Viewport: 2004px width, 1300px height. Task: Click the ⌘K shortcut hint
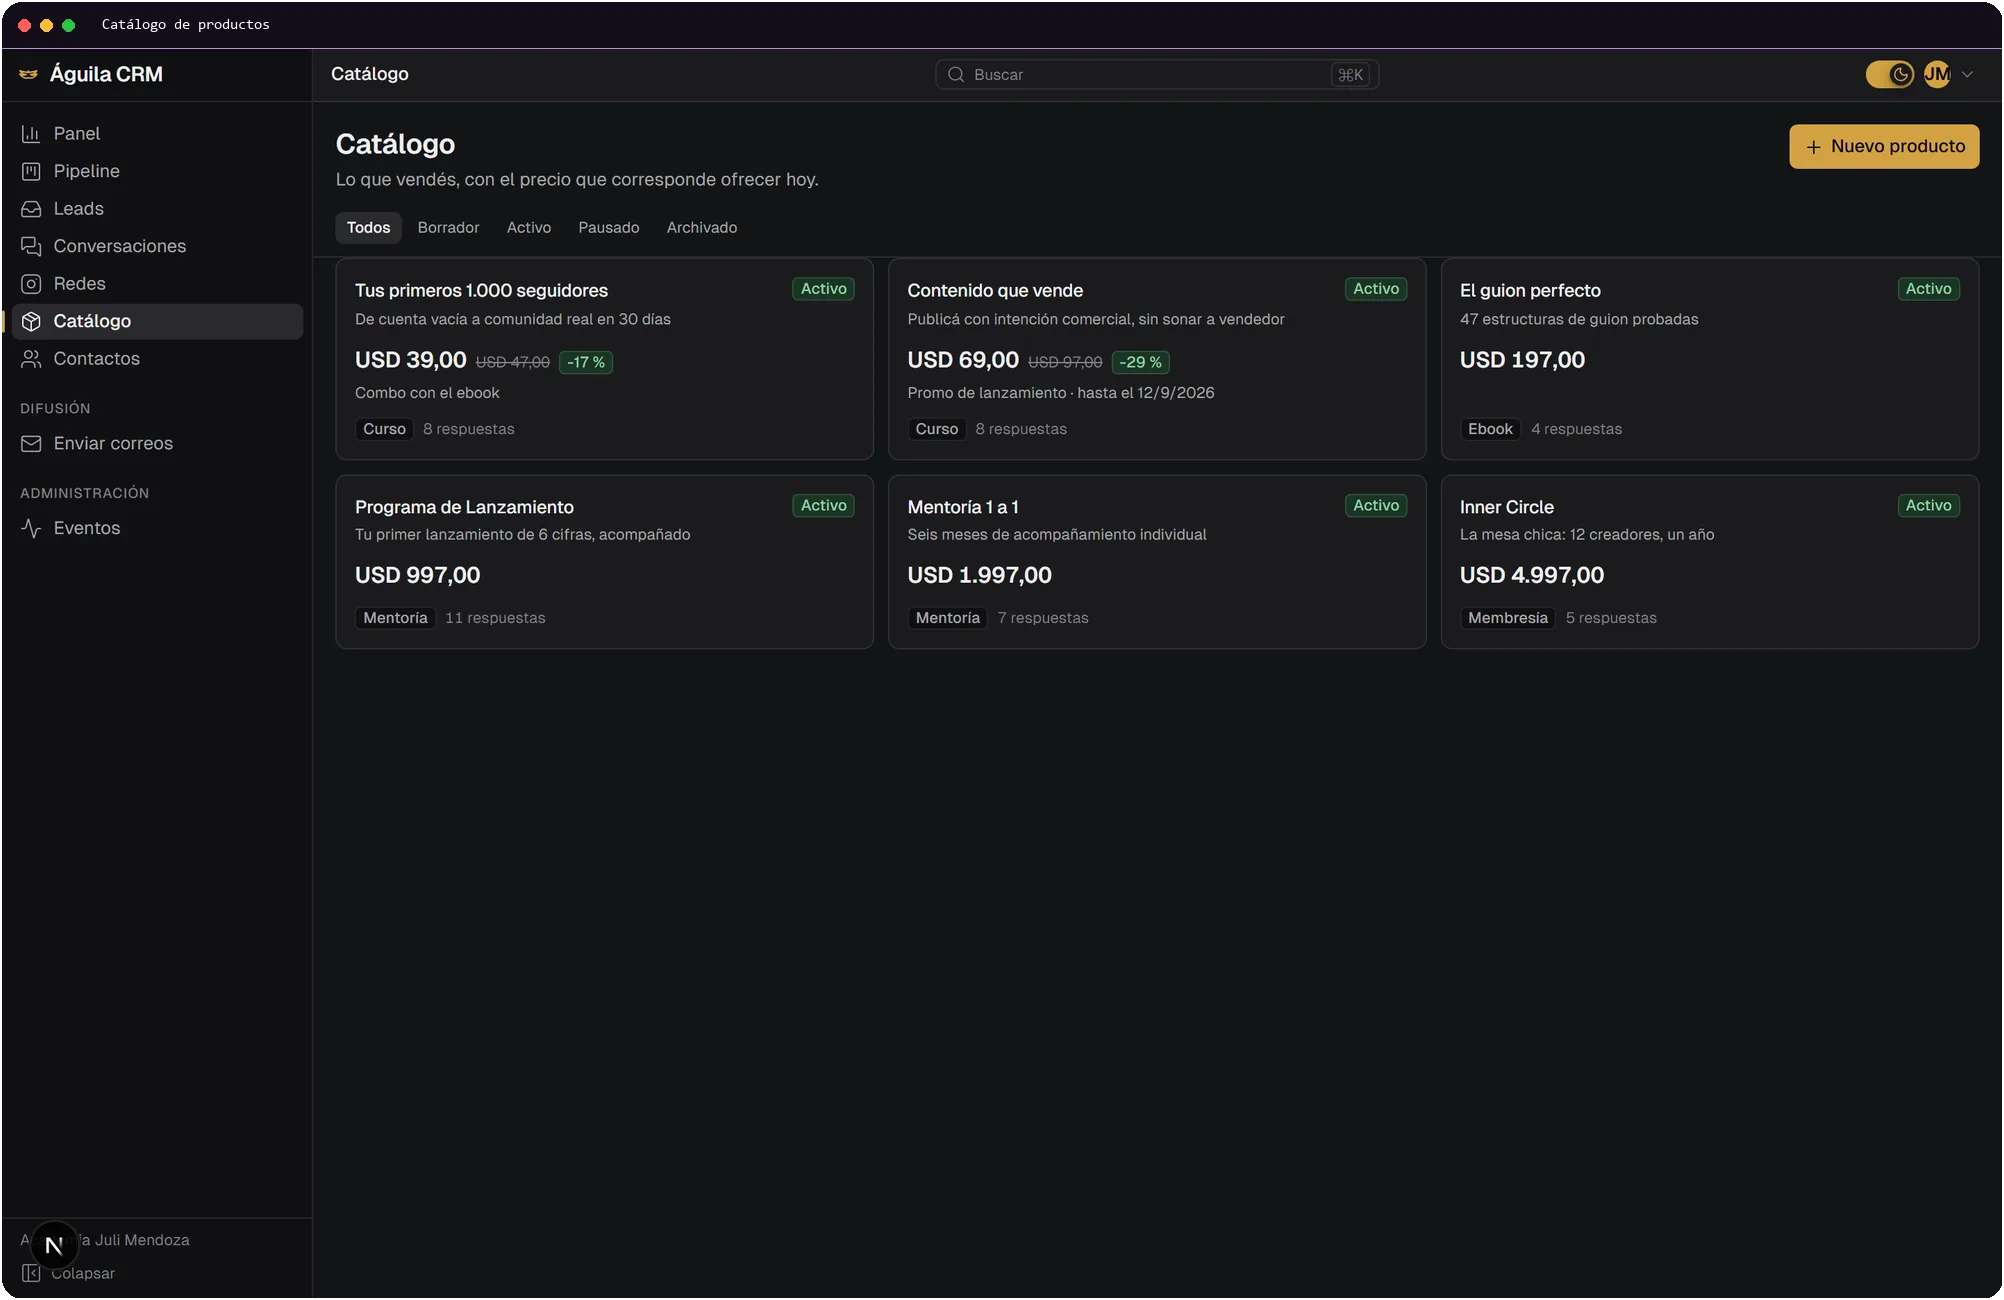click(1350, 75)
